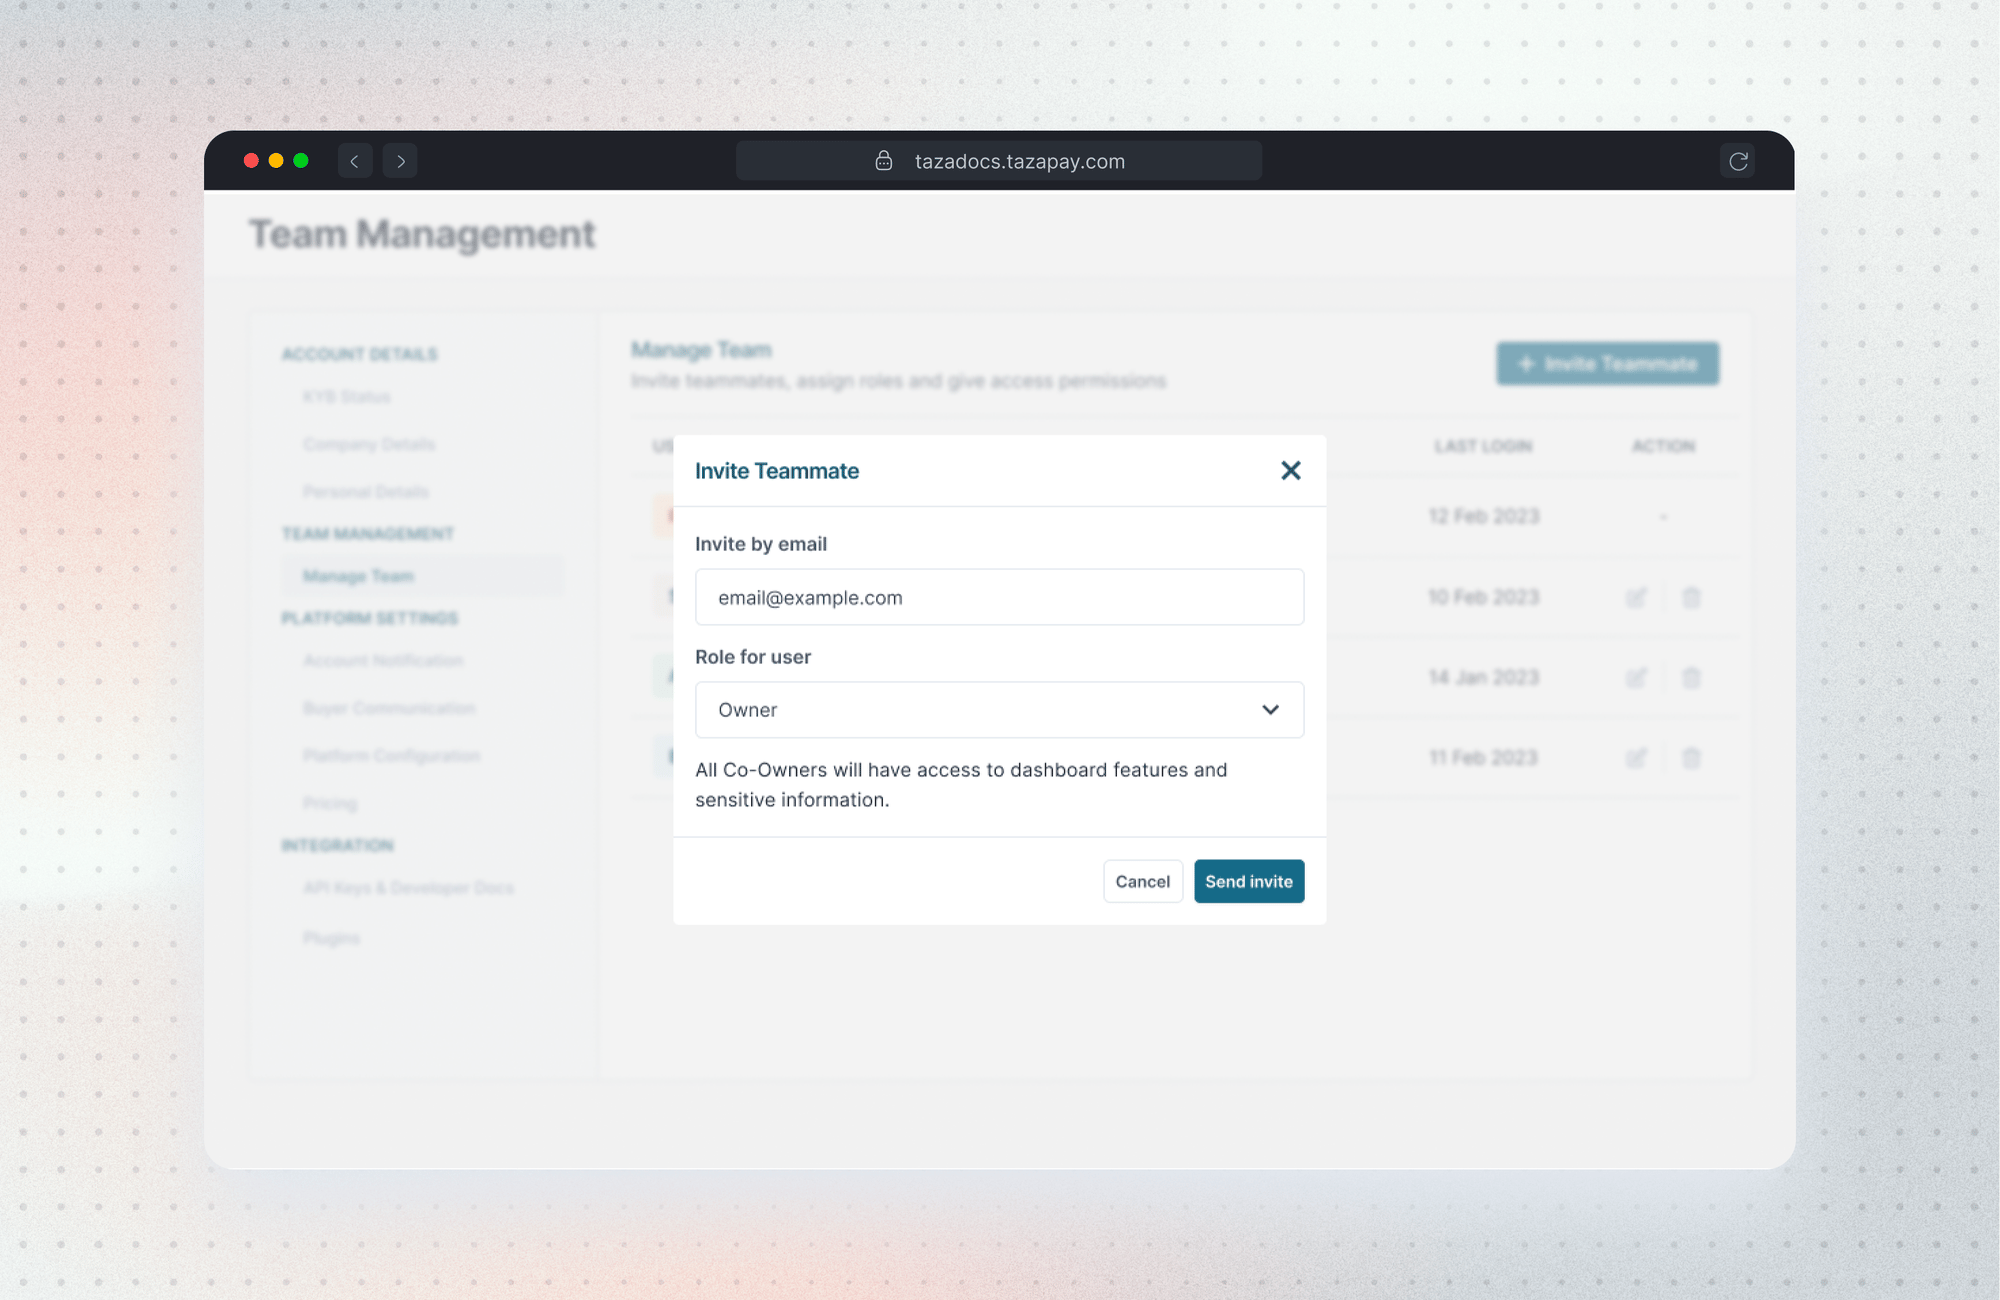Viewport: 2000px width, 1300px height.
Task: Open Pricing in sidebar
Action: [x=330, y=803]
